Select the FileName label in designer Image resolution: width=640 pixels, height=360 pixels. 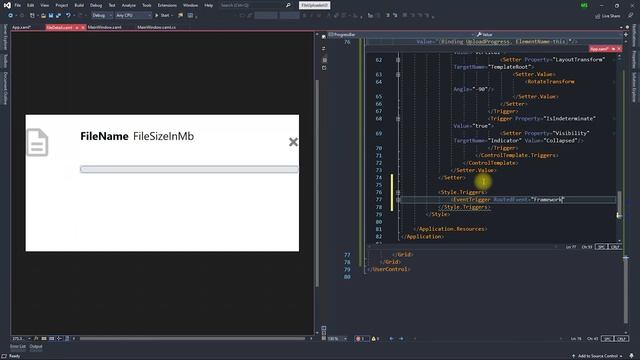[104, 136]
